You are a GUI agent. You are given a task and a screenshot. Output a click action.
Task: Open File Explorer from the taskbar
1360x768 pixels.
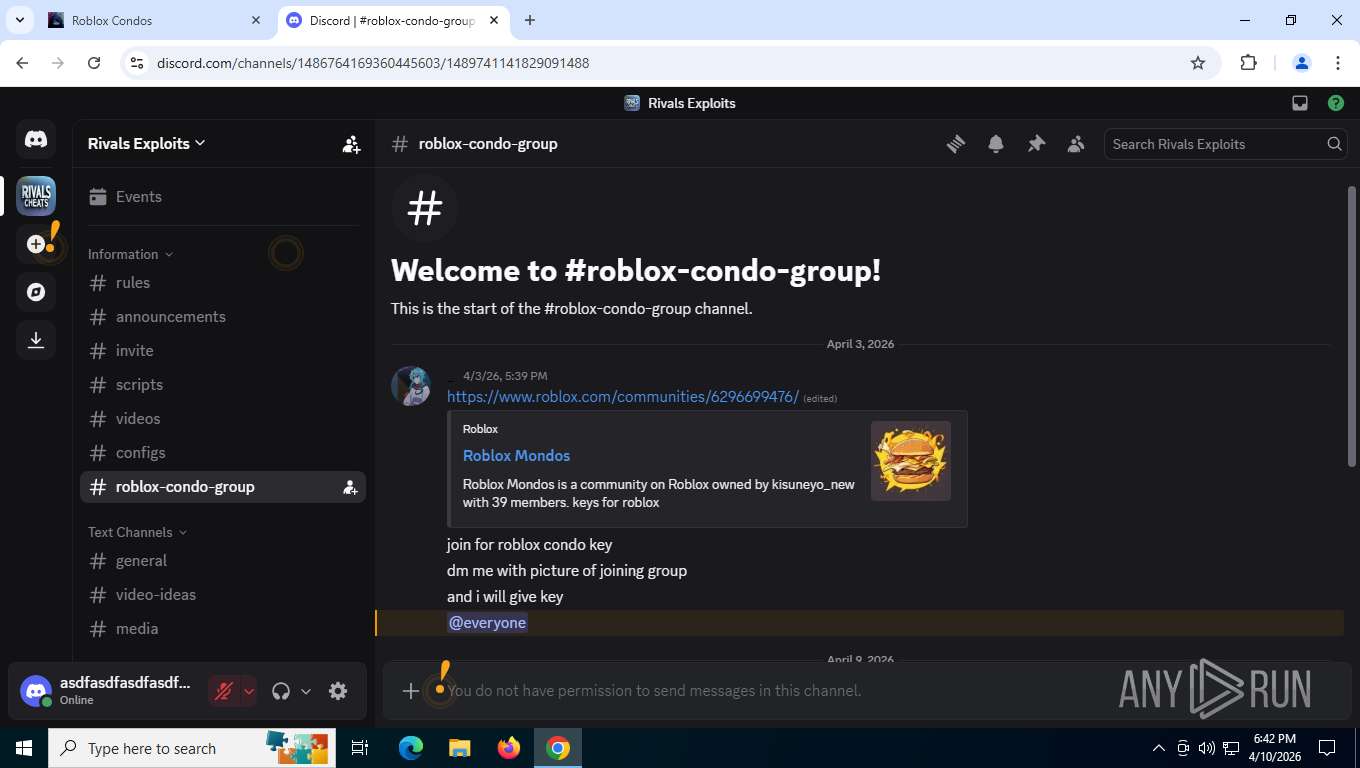coord(459,748)
